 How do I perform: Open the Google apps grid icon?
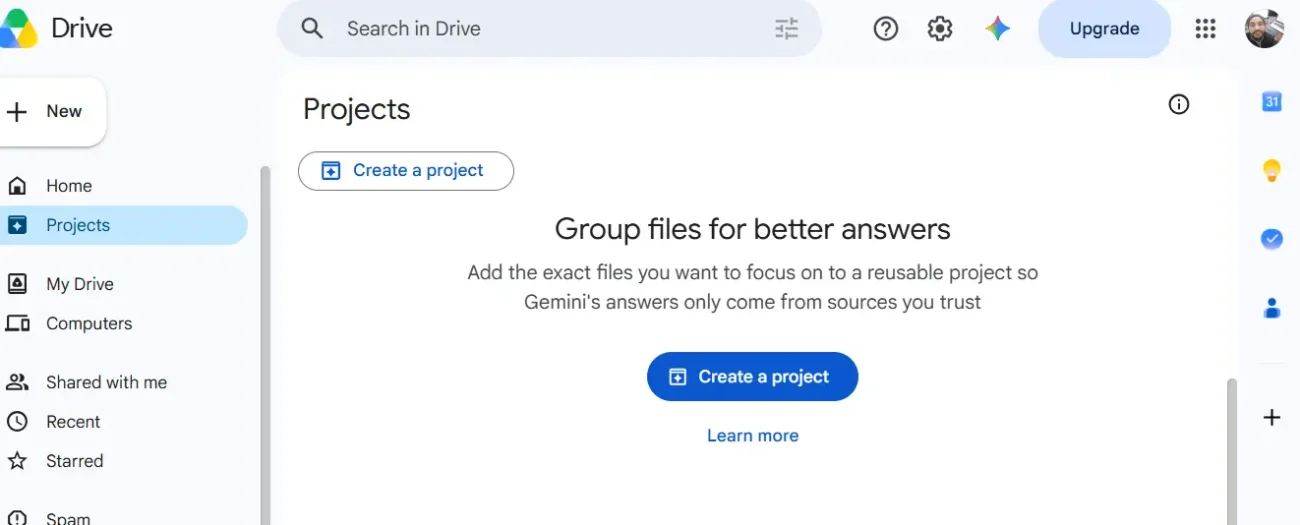coord(1206,29)
